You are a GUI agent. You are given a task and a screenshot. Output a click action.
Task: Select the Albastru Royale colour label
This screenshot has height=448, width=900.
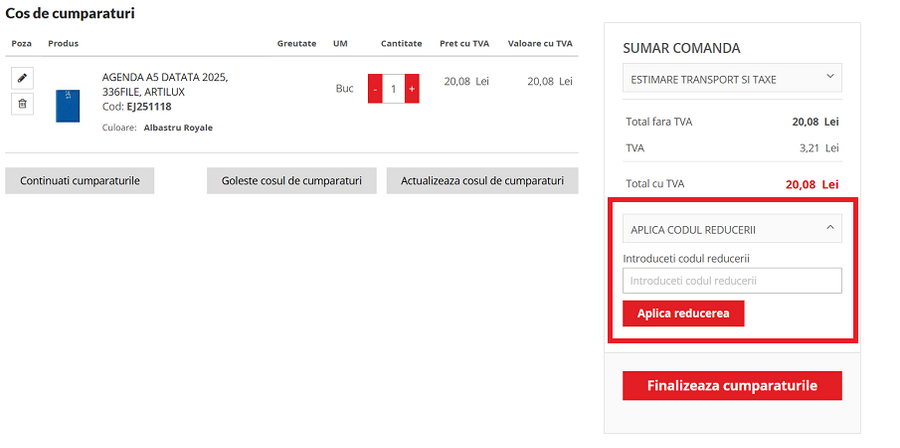tap(178, 128)
